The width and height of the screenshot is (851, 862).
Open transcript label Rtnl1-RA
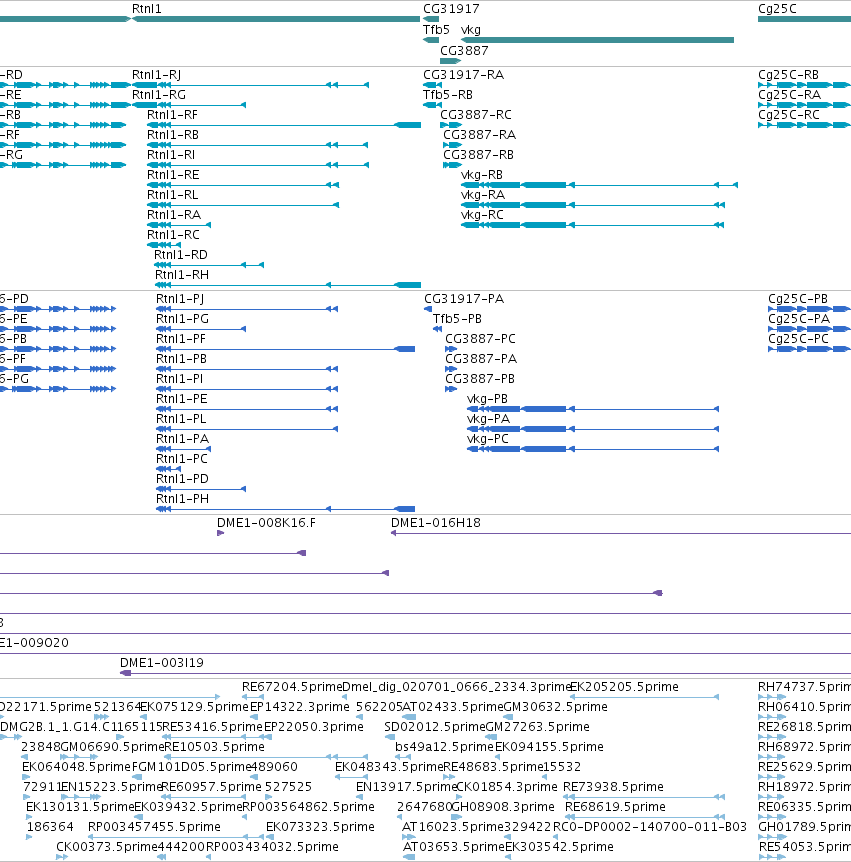[x=174, y=214]
